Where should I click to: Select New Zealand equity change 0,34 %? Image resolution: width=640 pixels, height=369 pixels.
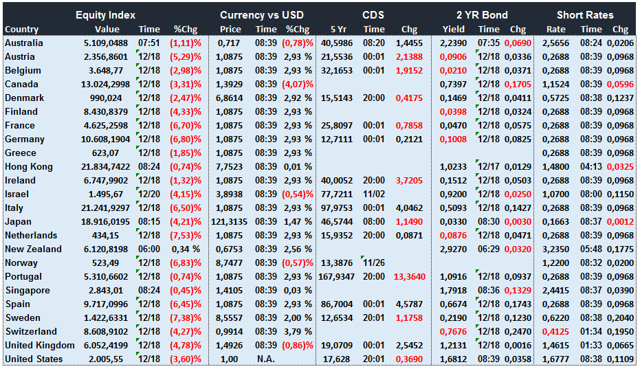pos(186,249)
